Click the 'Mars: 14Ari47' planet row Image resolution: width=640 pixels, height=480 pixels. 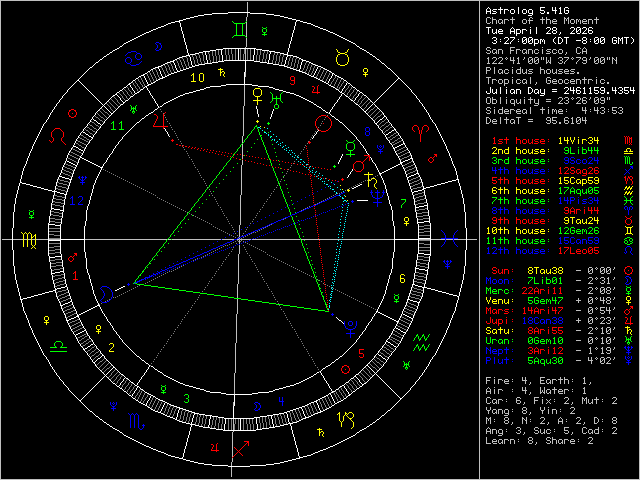(x=560, y=311)
